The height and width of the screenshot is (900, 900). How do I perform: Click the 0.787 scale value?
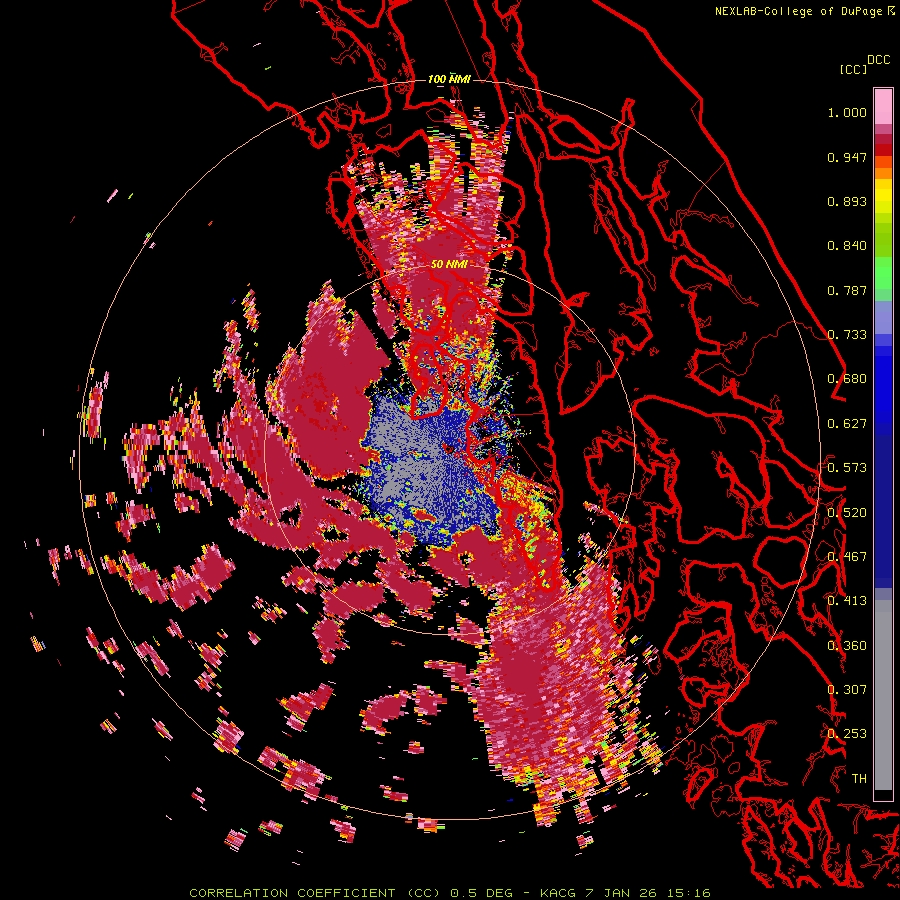tap(847, 290)
